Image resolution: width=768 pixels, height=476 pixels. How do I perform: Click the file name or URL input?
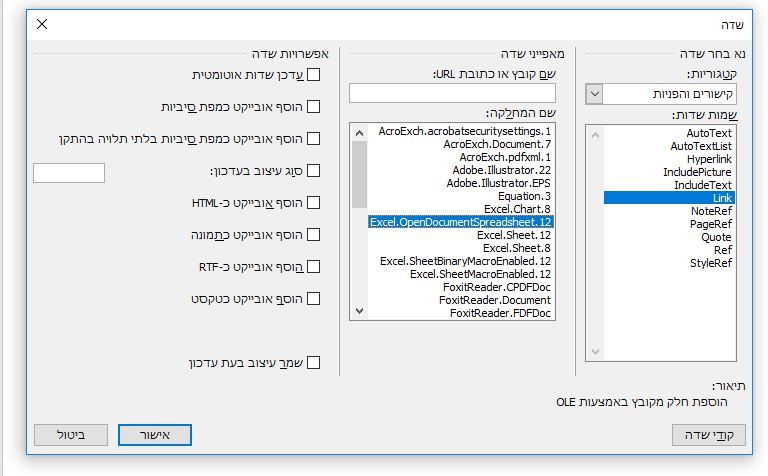coord(452,93)
